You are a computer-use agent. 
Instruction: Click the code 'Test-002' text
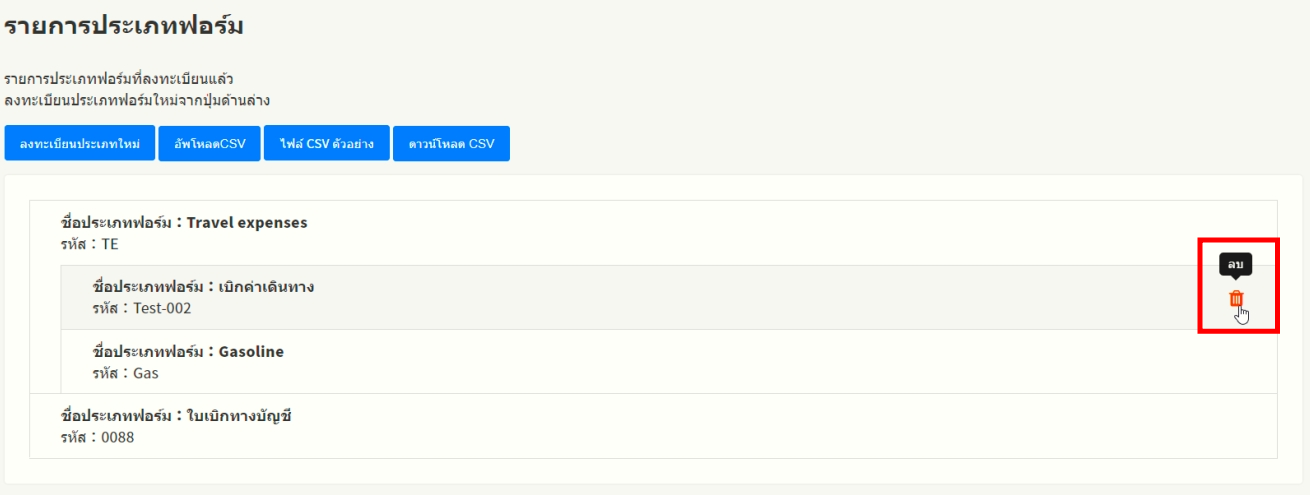[x=162, y=308]
